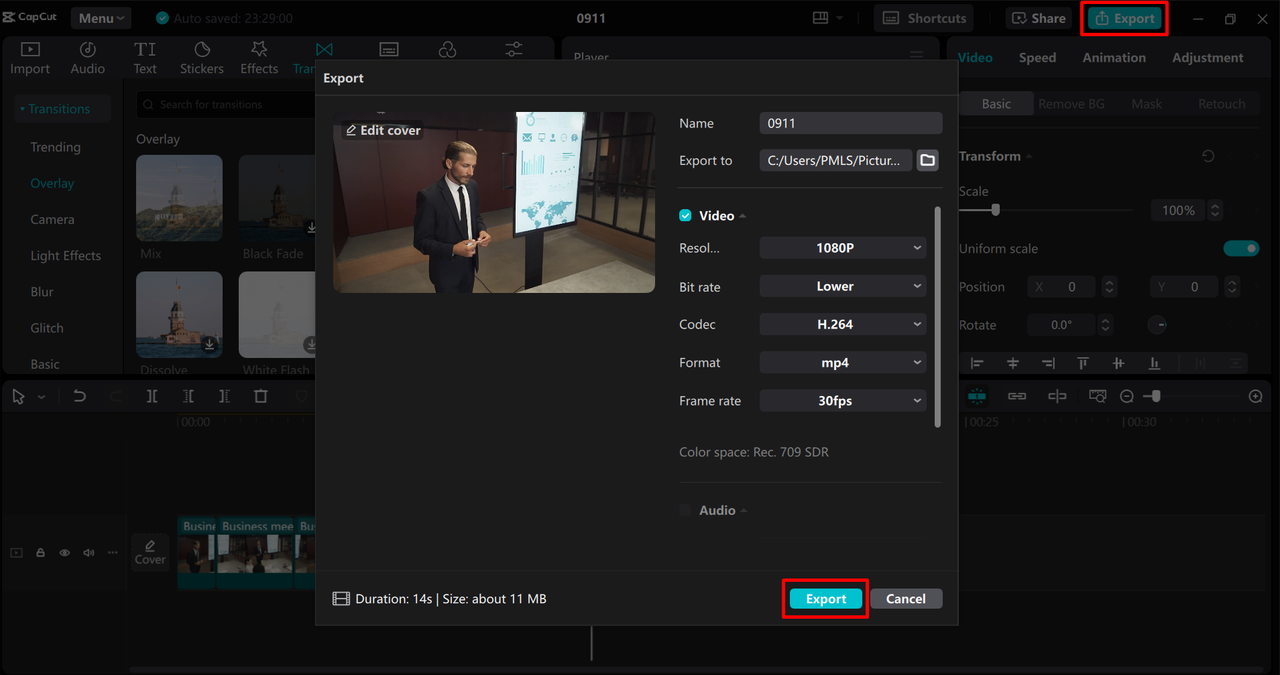Image resolution: width=1280 pixels, height=675 pixels.
Task: Toggle the clip linkage chain icon
Action: (x=1017, y=397)
